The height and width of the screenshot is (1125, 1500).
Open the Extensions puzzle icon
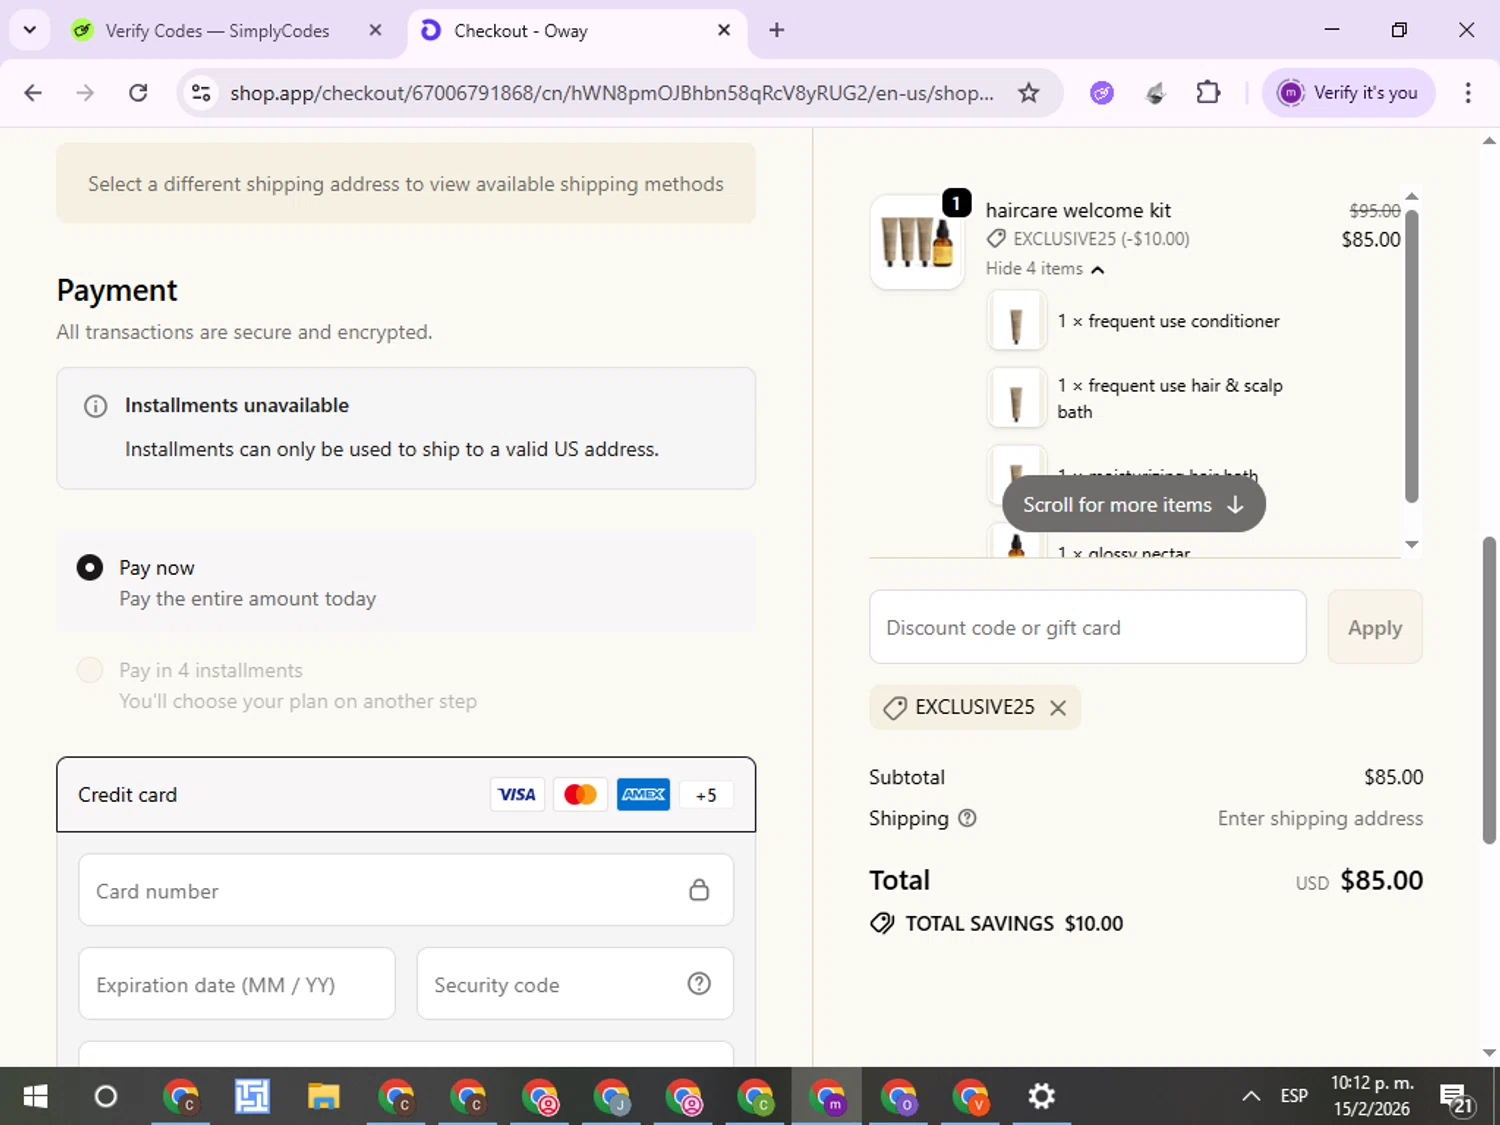tap(1208, 93)
